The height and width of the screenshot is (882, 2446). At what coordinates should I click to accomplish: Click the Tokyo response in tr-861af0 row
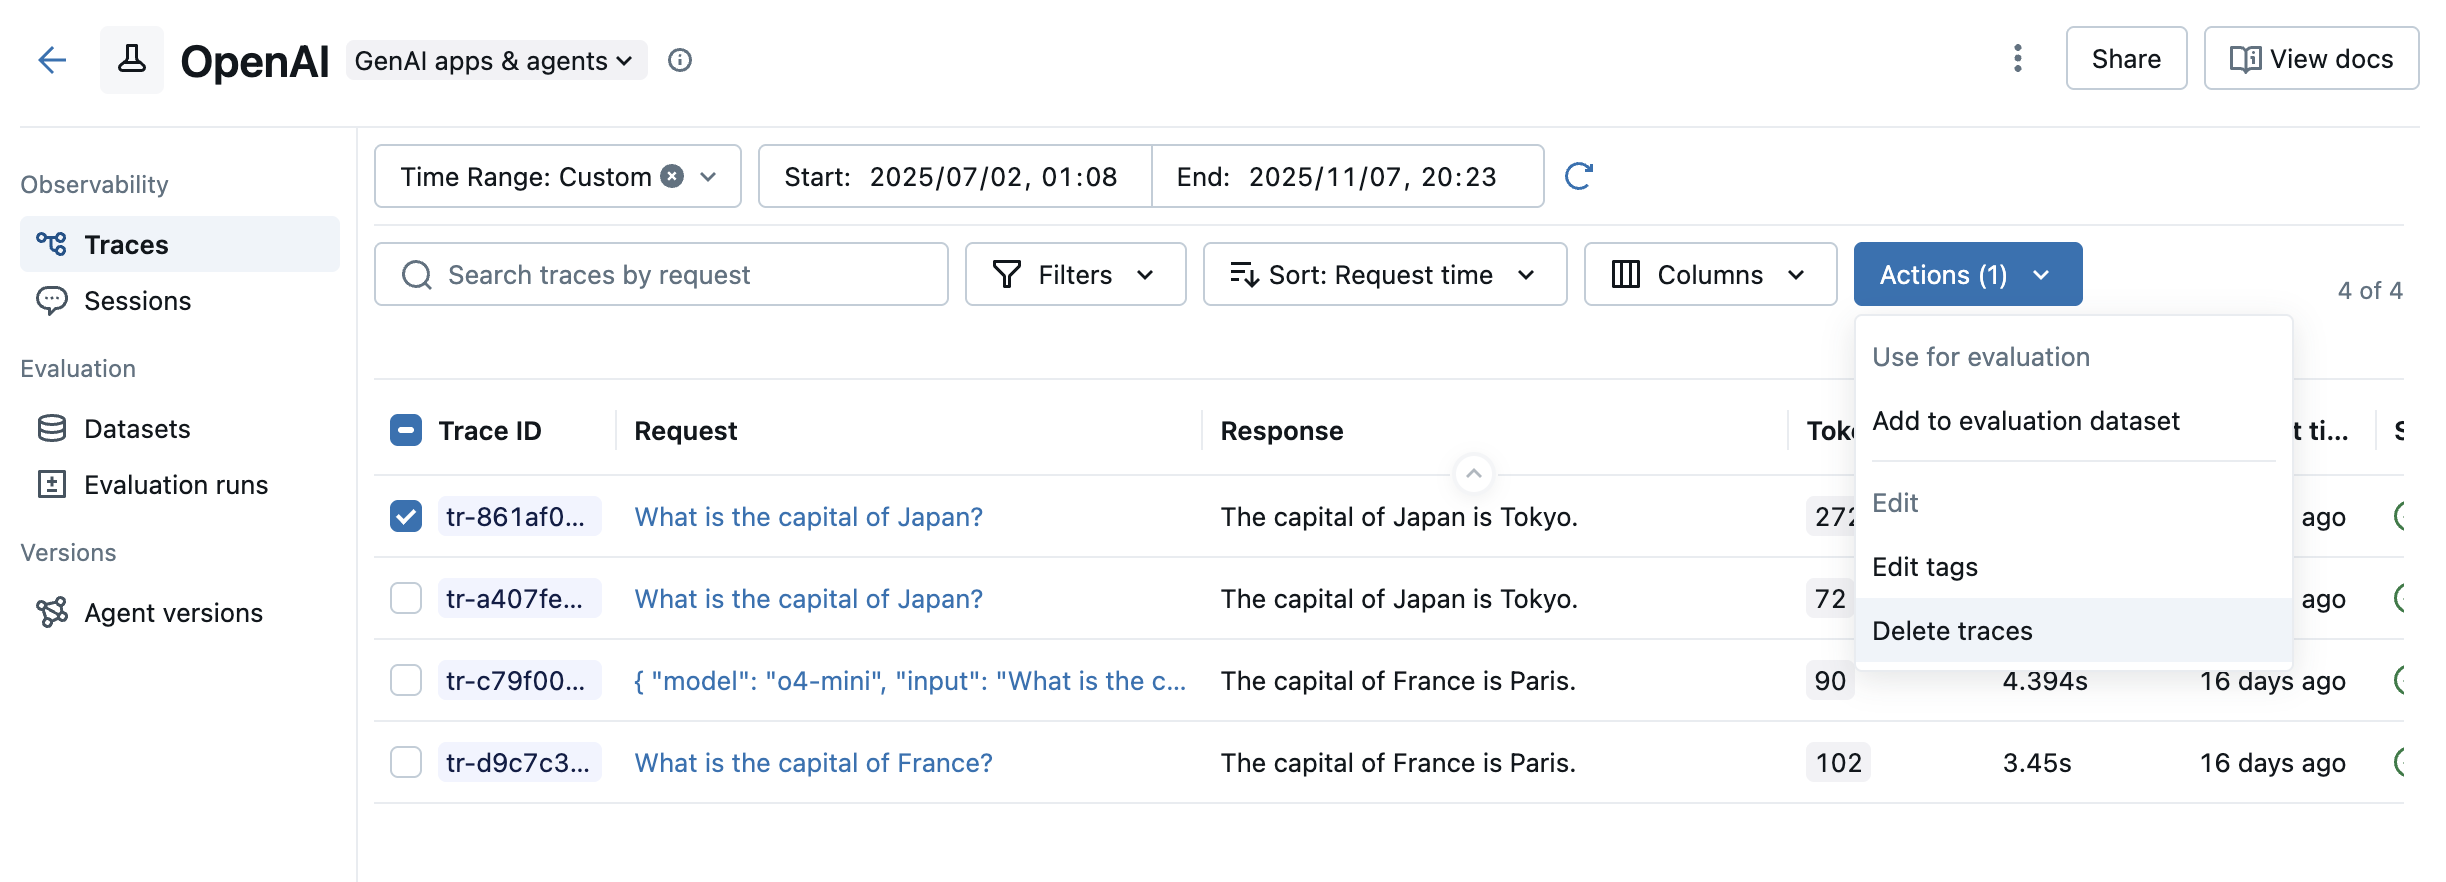1399,517
